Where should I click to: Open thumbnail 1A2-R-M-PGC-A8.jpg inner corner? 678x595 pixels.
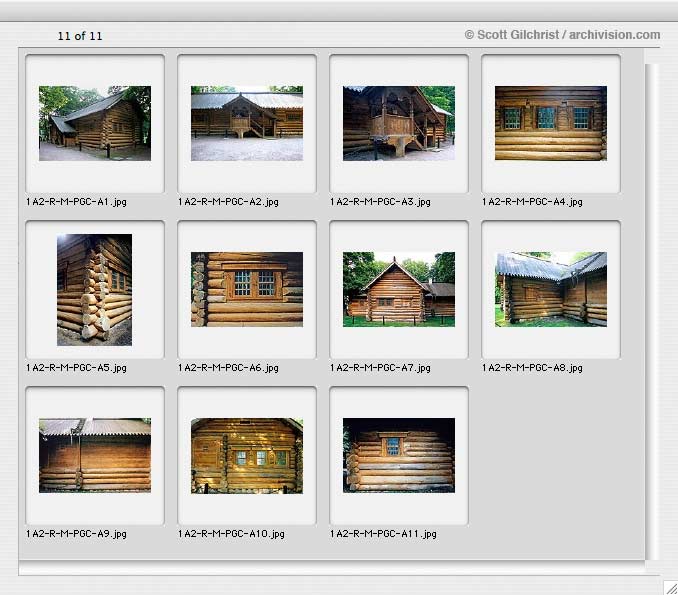click(551, 289)
